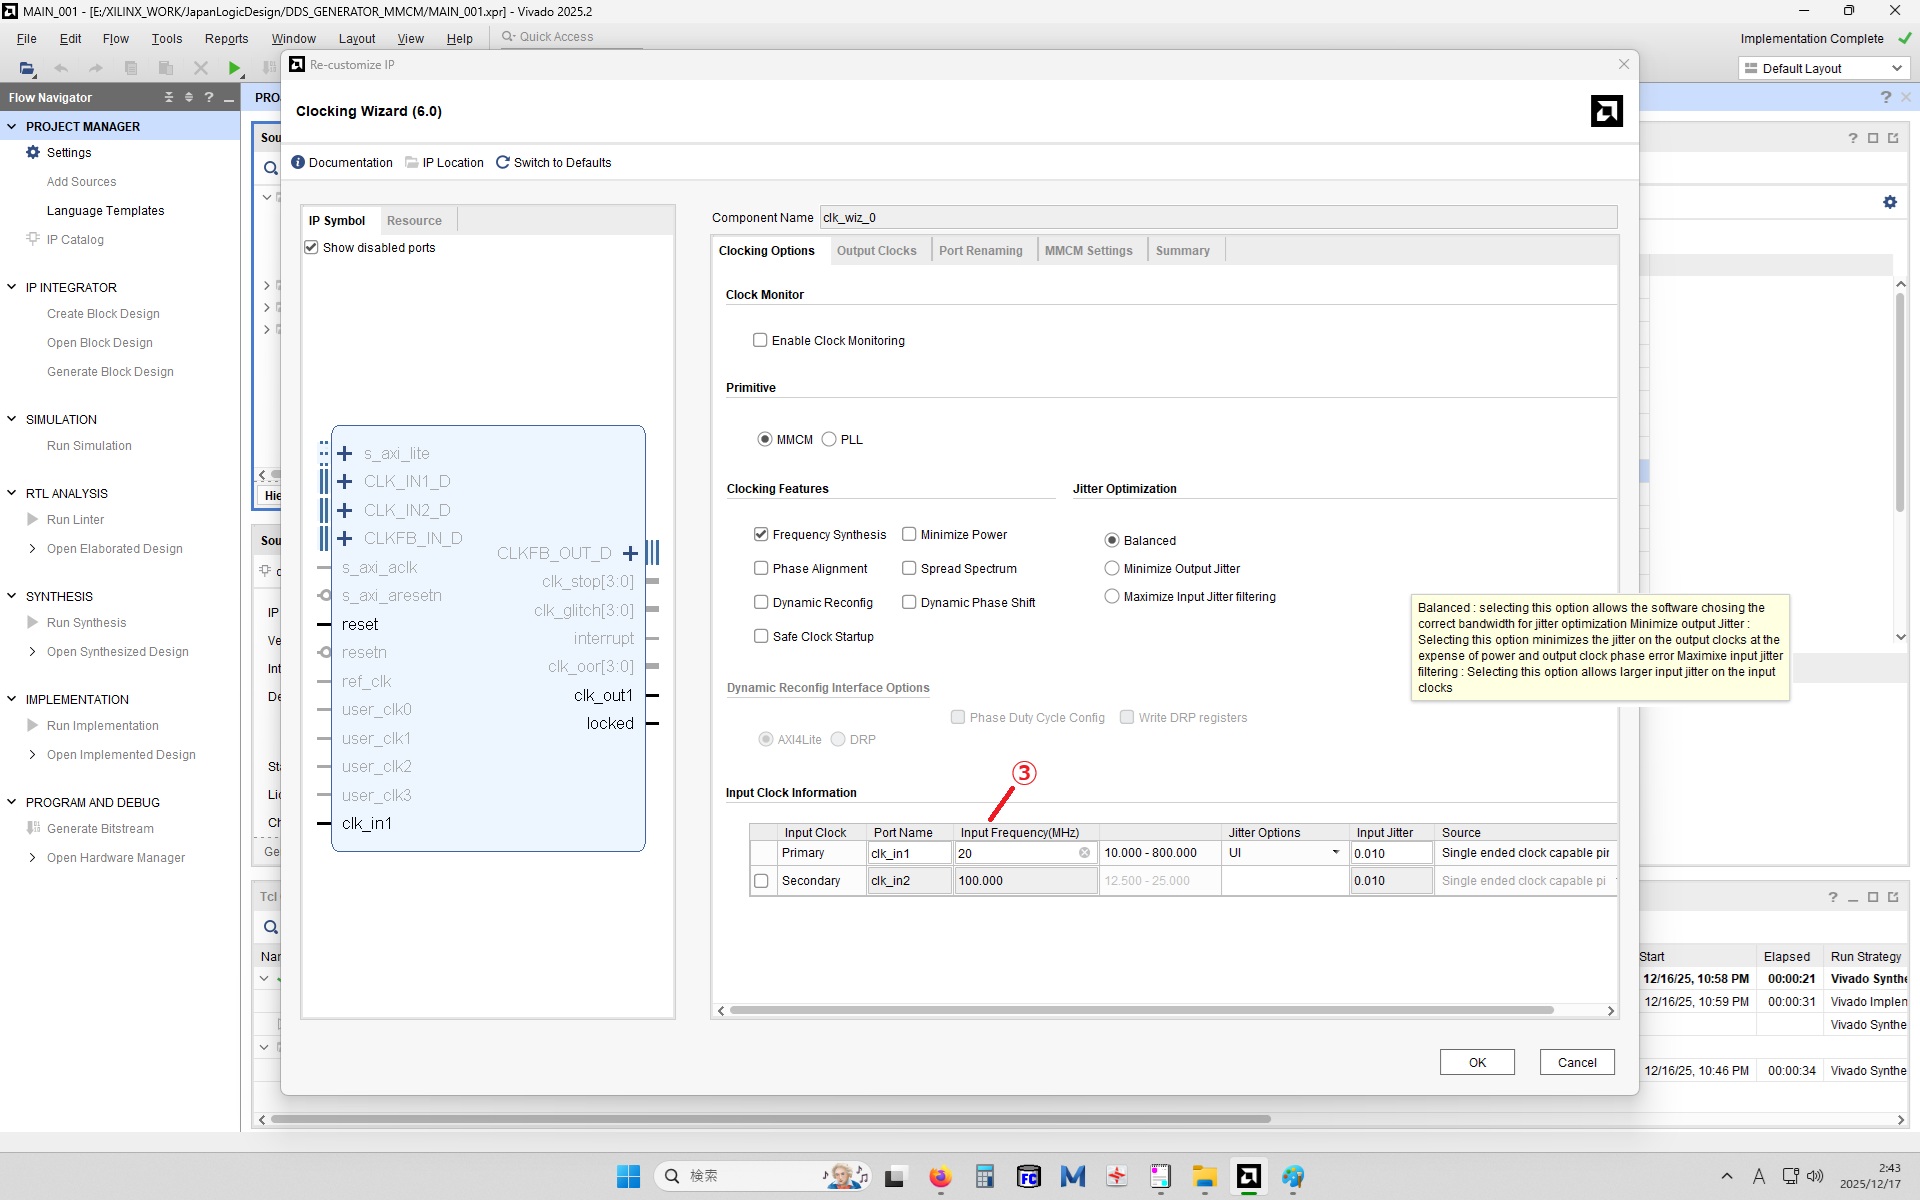Open Firefox from the taskbar
Image resolution: width=1920 pixels, height=1200 pixels.
pos(940,1176)
